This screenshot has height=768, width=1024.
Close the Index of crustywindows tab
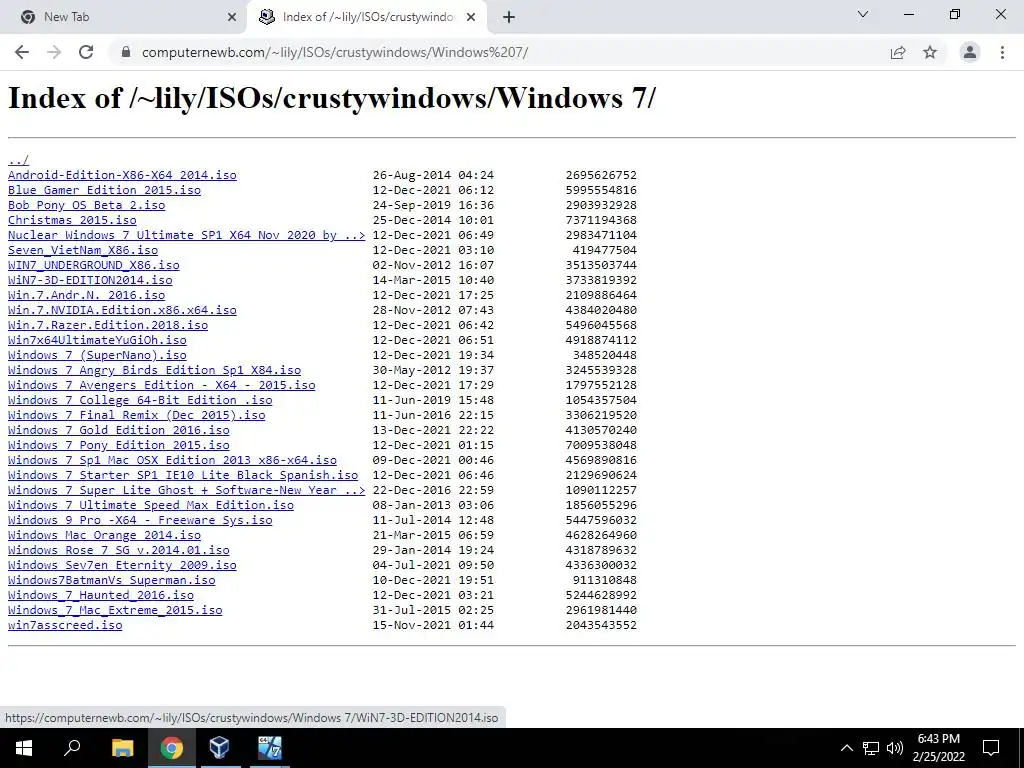[x=471, y=18]
